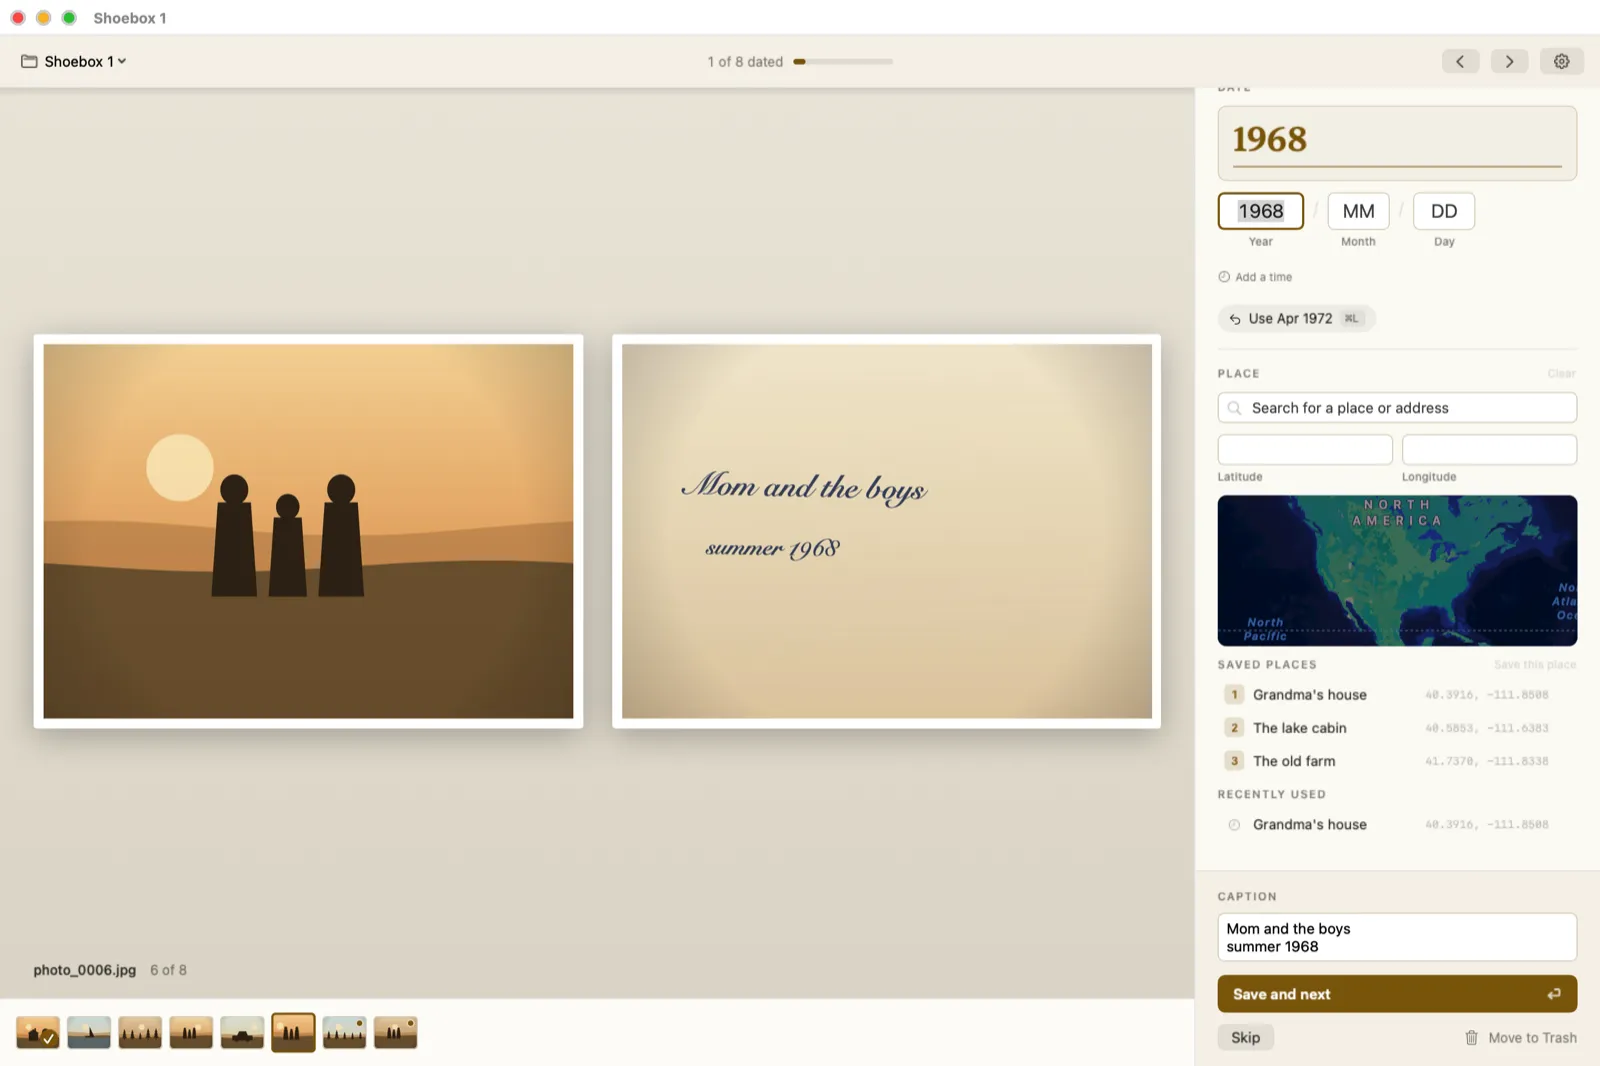Click number 2 badge beside The lake cabin
Screen dimensions: 1600x1066
(x=1234, y=728)
